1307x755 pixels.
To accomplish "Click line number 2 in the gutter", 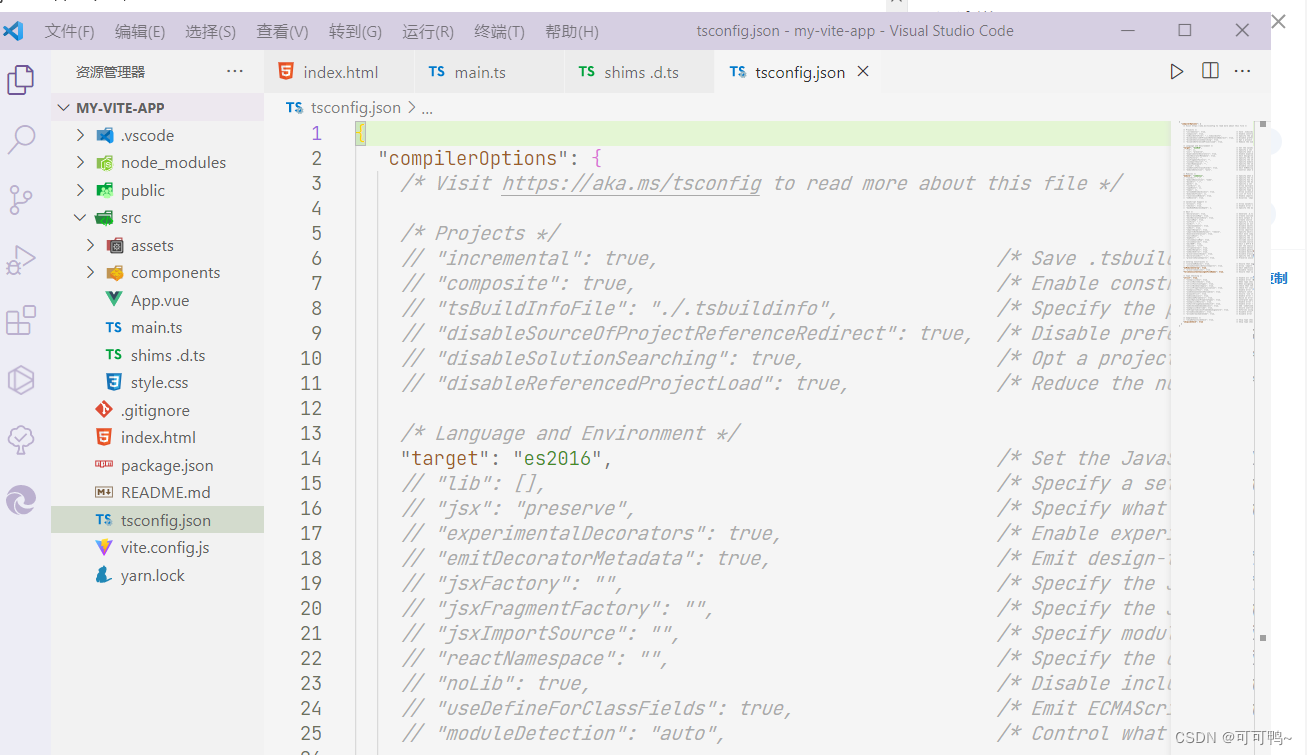I will click(x=317, y=158).
